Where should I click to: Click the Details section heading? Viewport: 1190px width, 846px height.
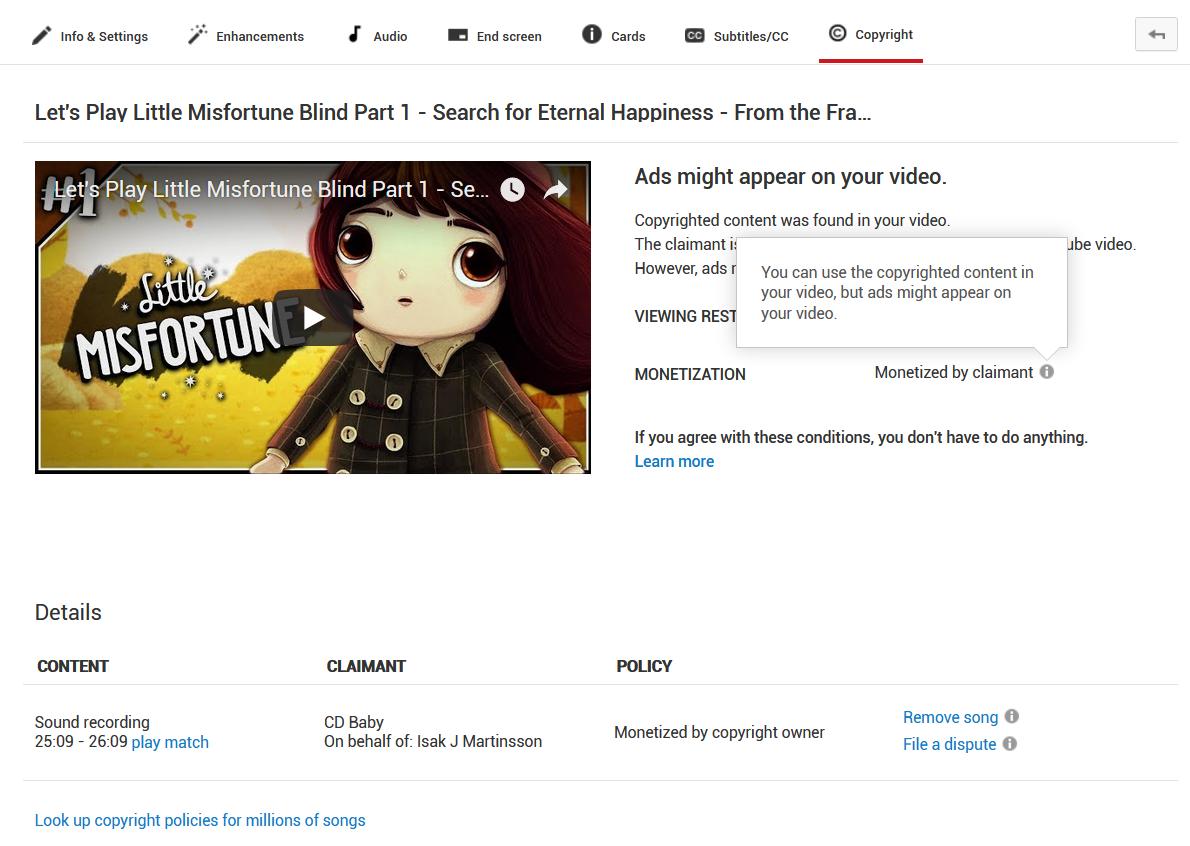tap(68, 612)
